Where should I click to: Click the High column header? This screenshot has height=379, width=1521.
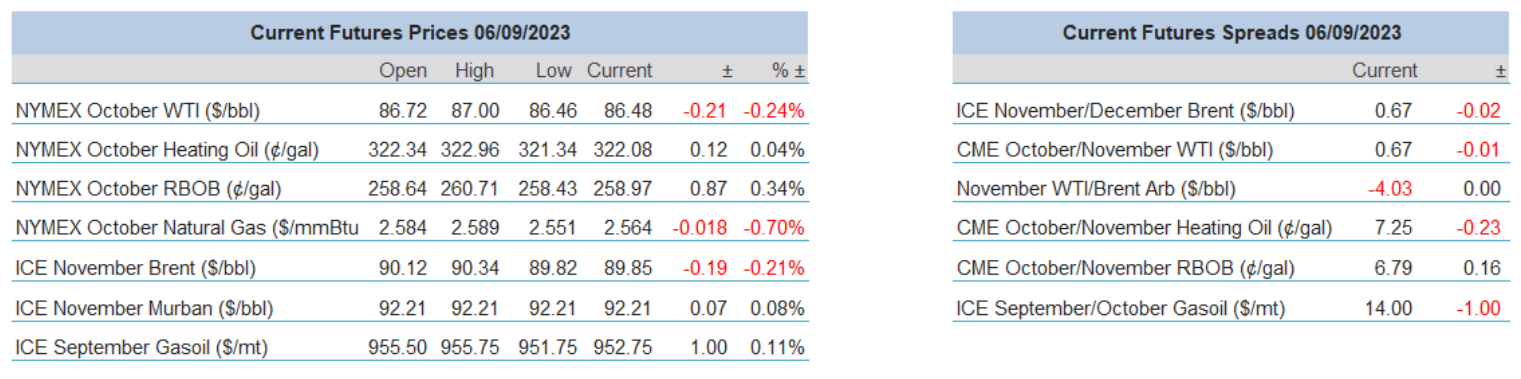click(x=474, y=71)
